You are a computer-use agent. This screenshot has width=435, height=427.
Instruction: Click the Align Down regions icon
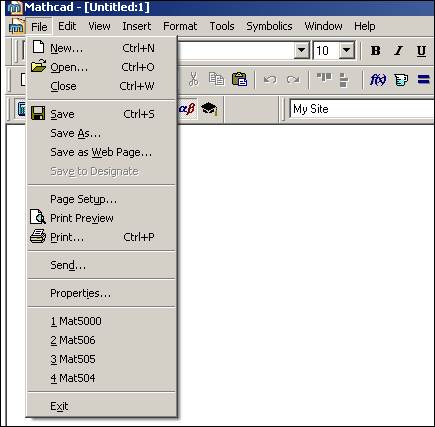[344, 80]
